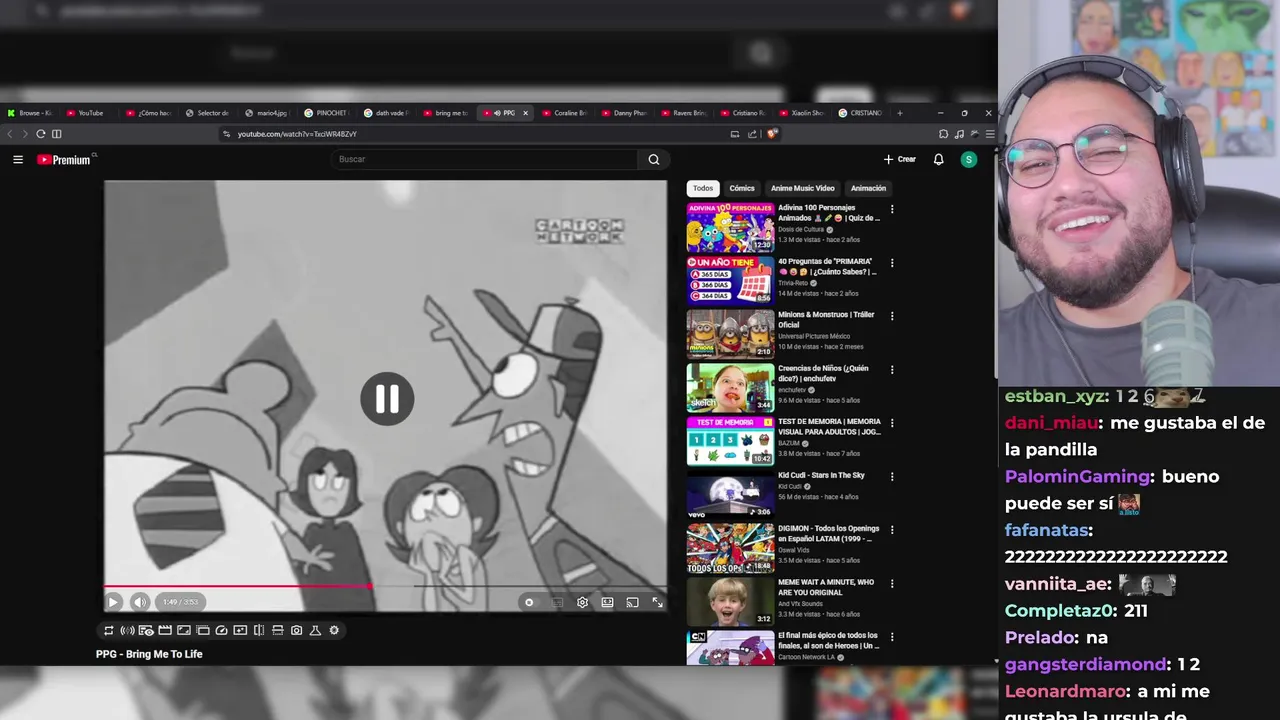Viewport: 1280px width, 720px height.
Task: Open options menu for Creencias de Niños
Action: [892, 370]
